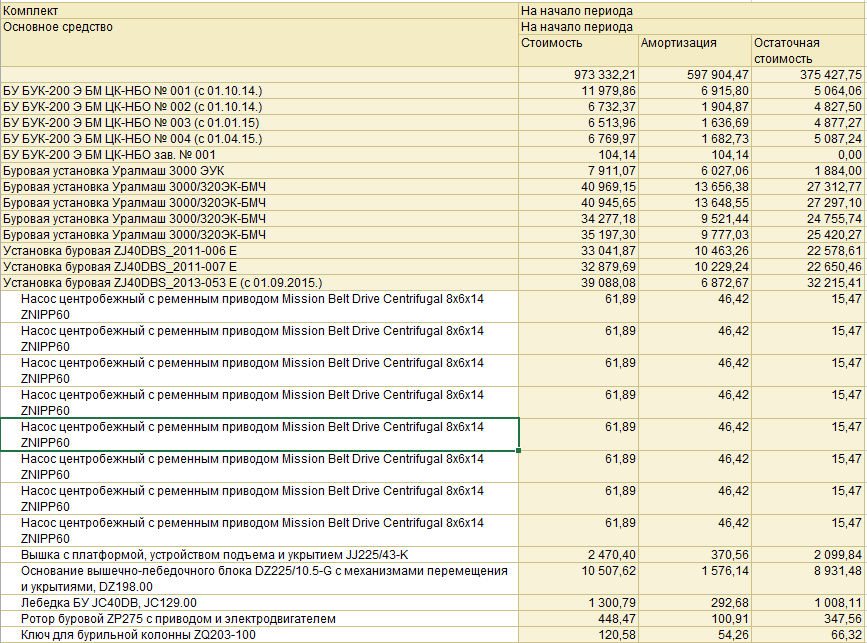
Task: Click residual value 27 312,77
Action: (809, 187)
